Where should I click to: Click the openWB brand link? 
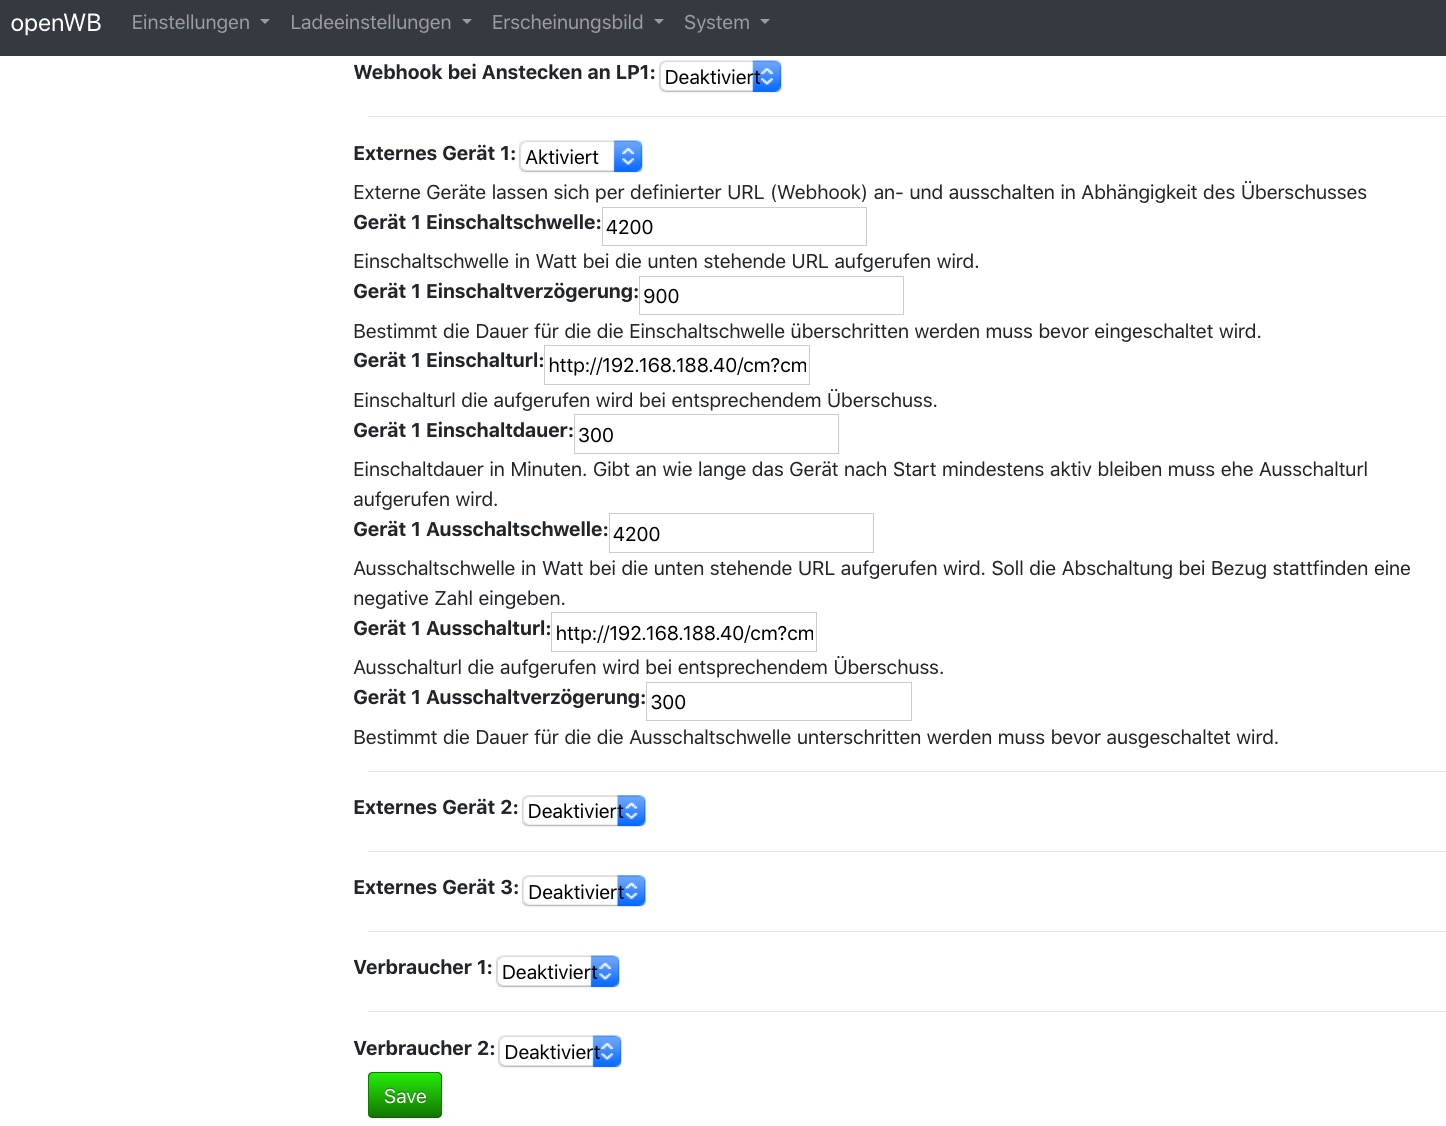tap(56, 23)
